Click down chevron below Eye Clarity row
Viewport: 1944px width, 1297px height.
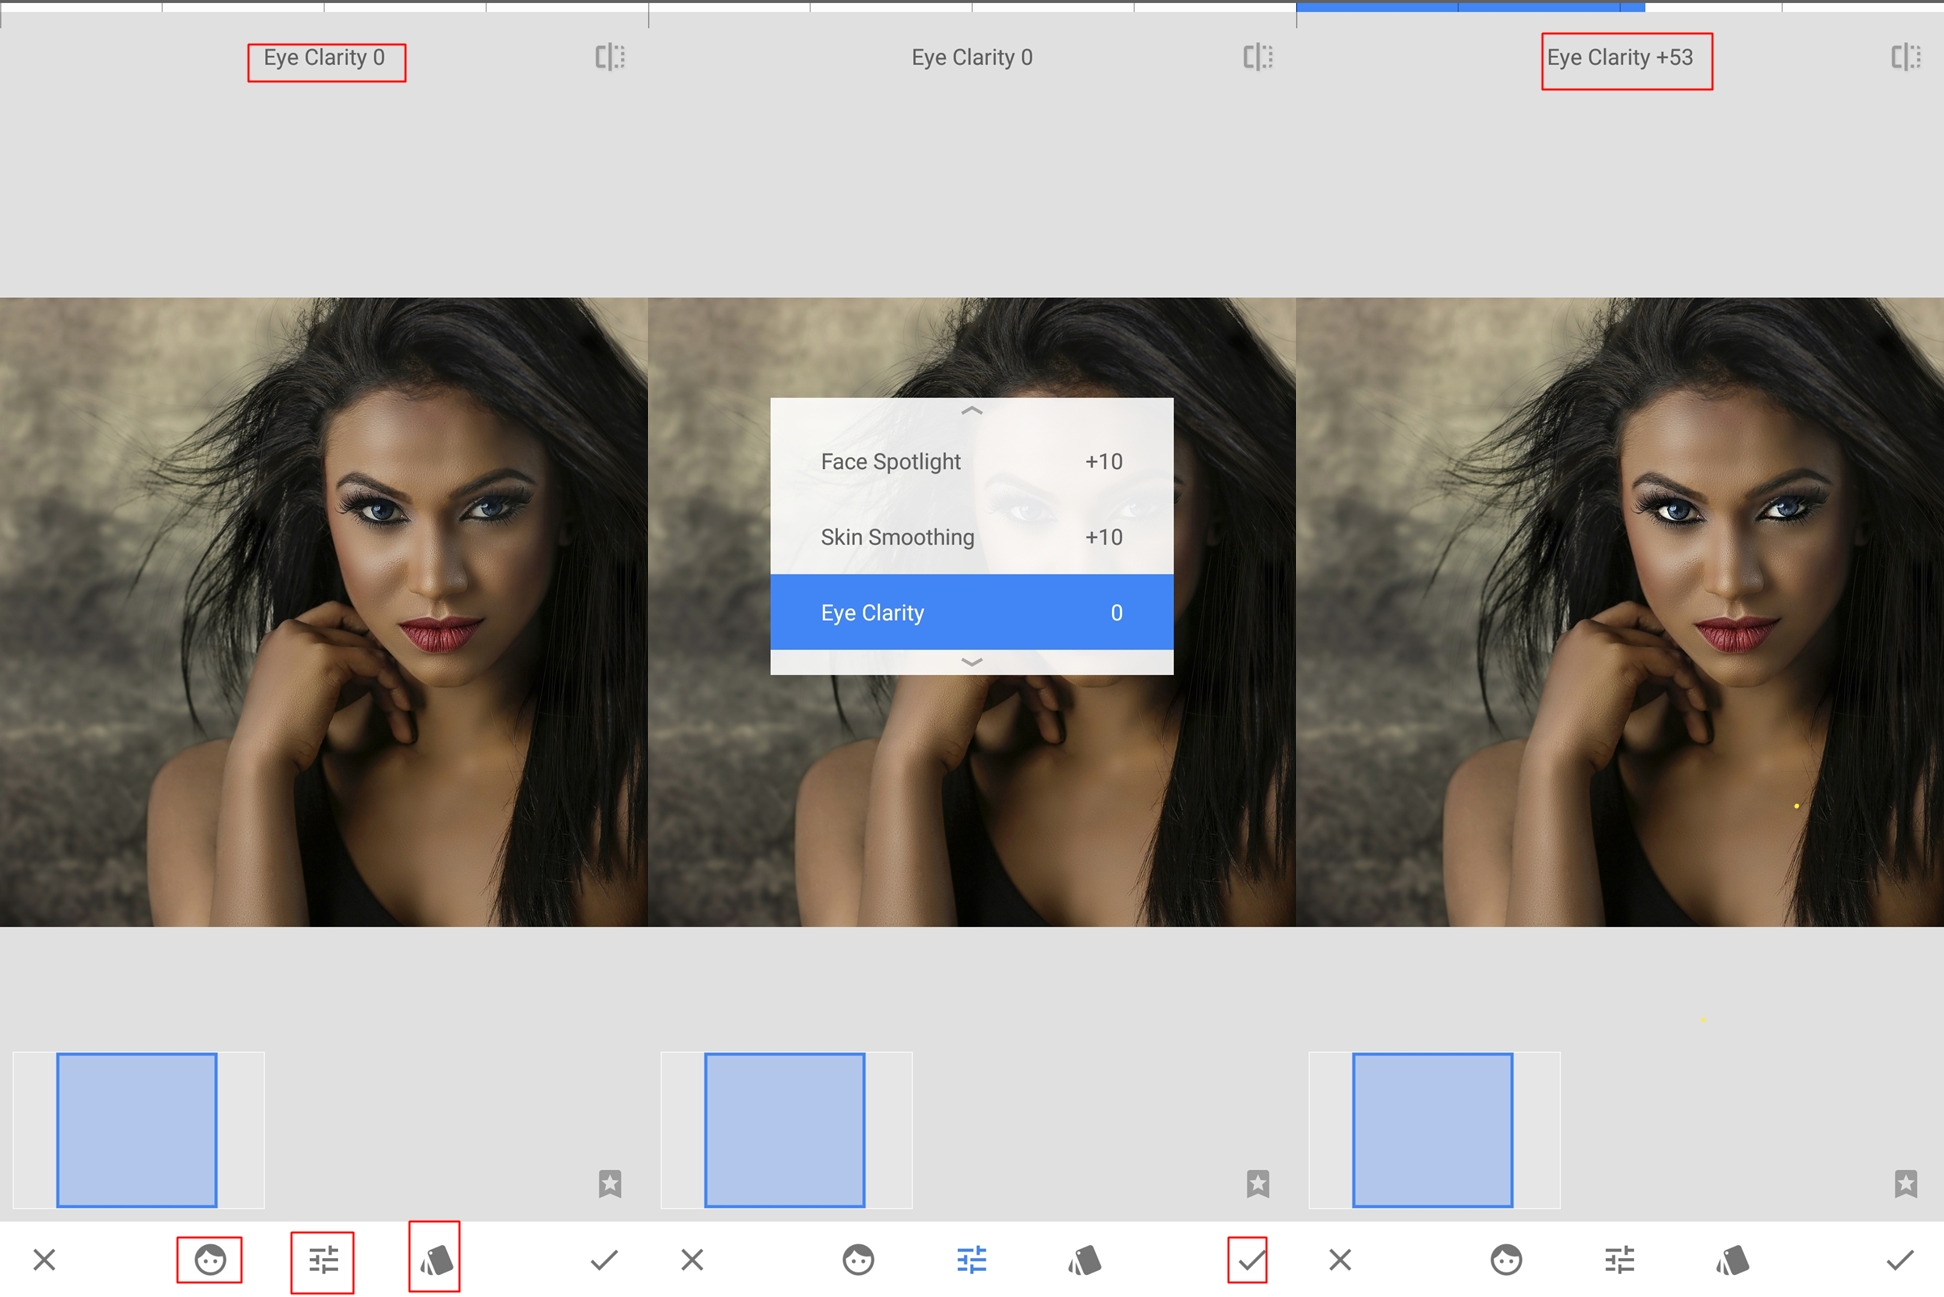point(971,662)
